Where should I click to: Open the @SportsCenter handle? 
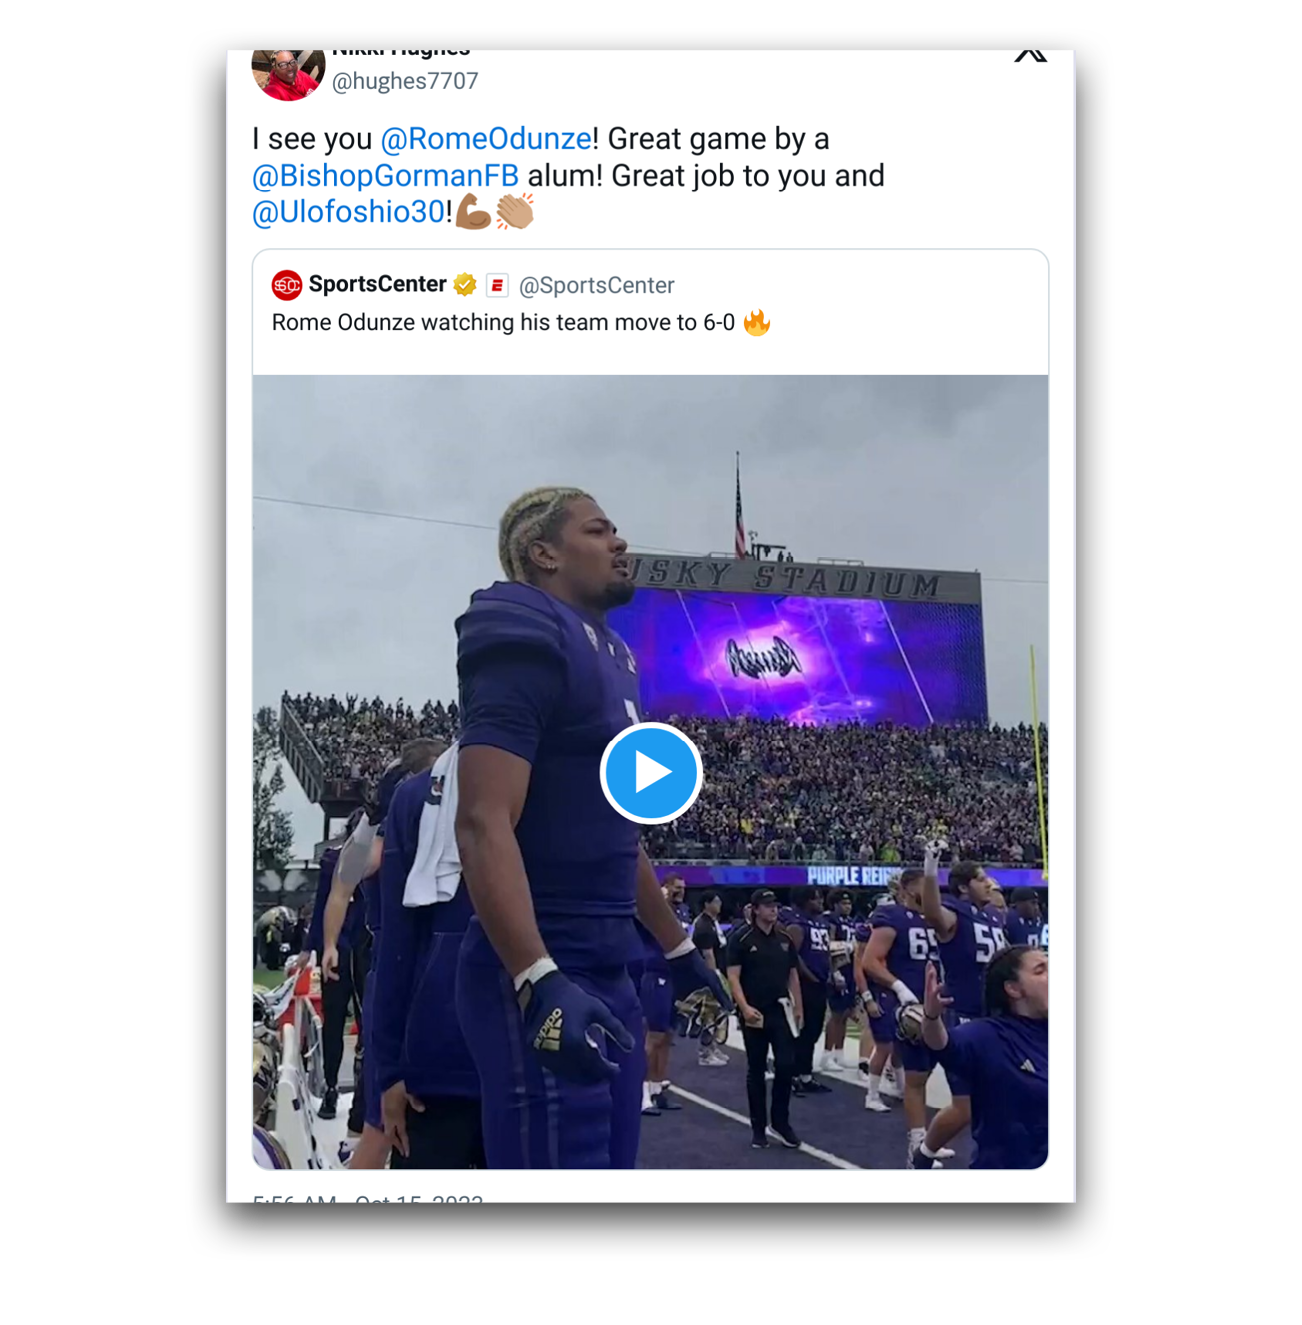point(596,286)
